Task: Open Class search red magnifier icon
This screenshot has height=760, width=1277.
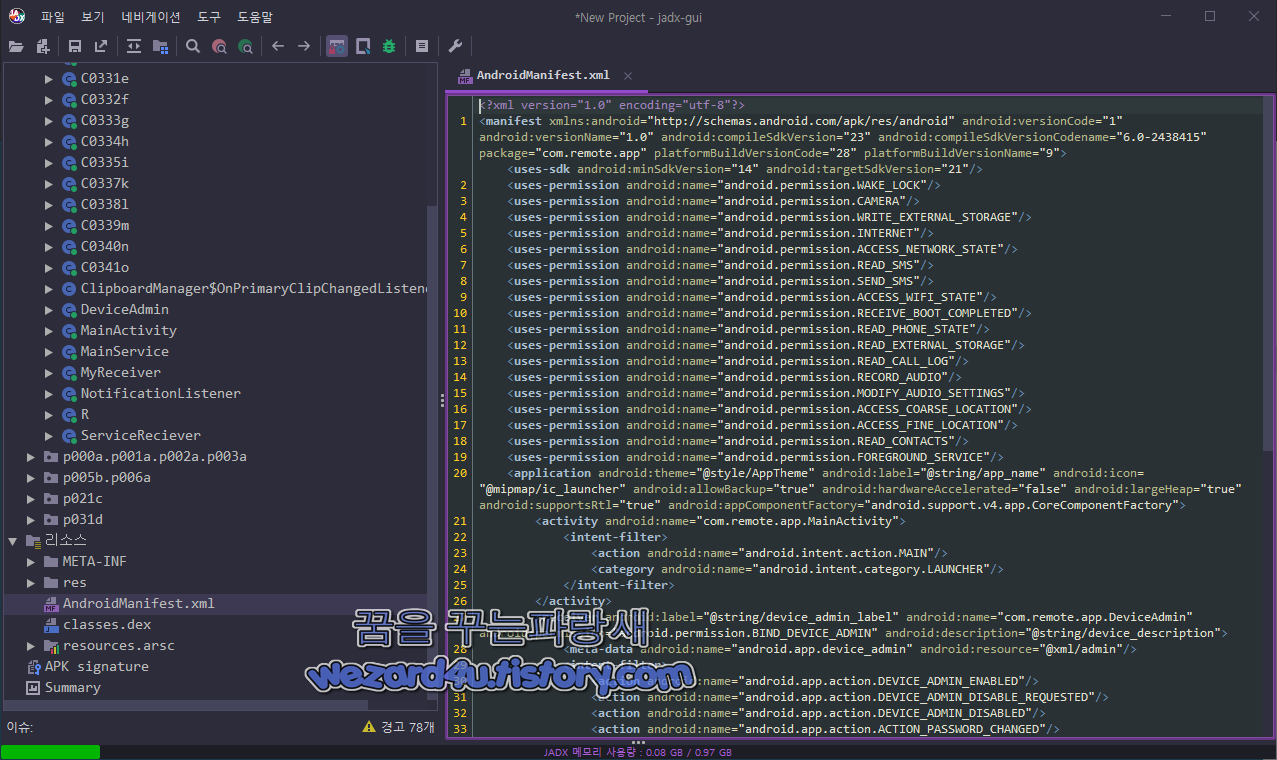Action: [219, 46]
